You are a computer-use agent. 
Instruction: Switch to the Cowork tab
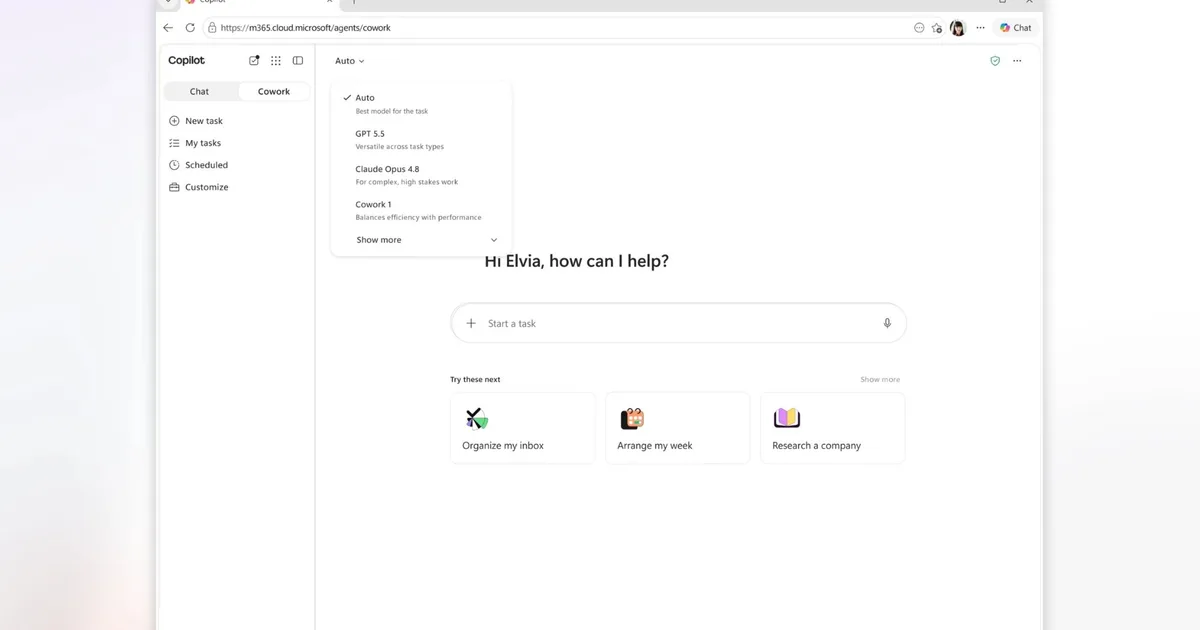click(x=274, y=91)
